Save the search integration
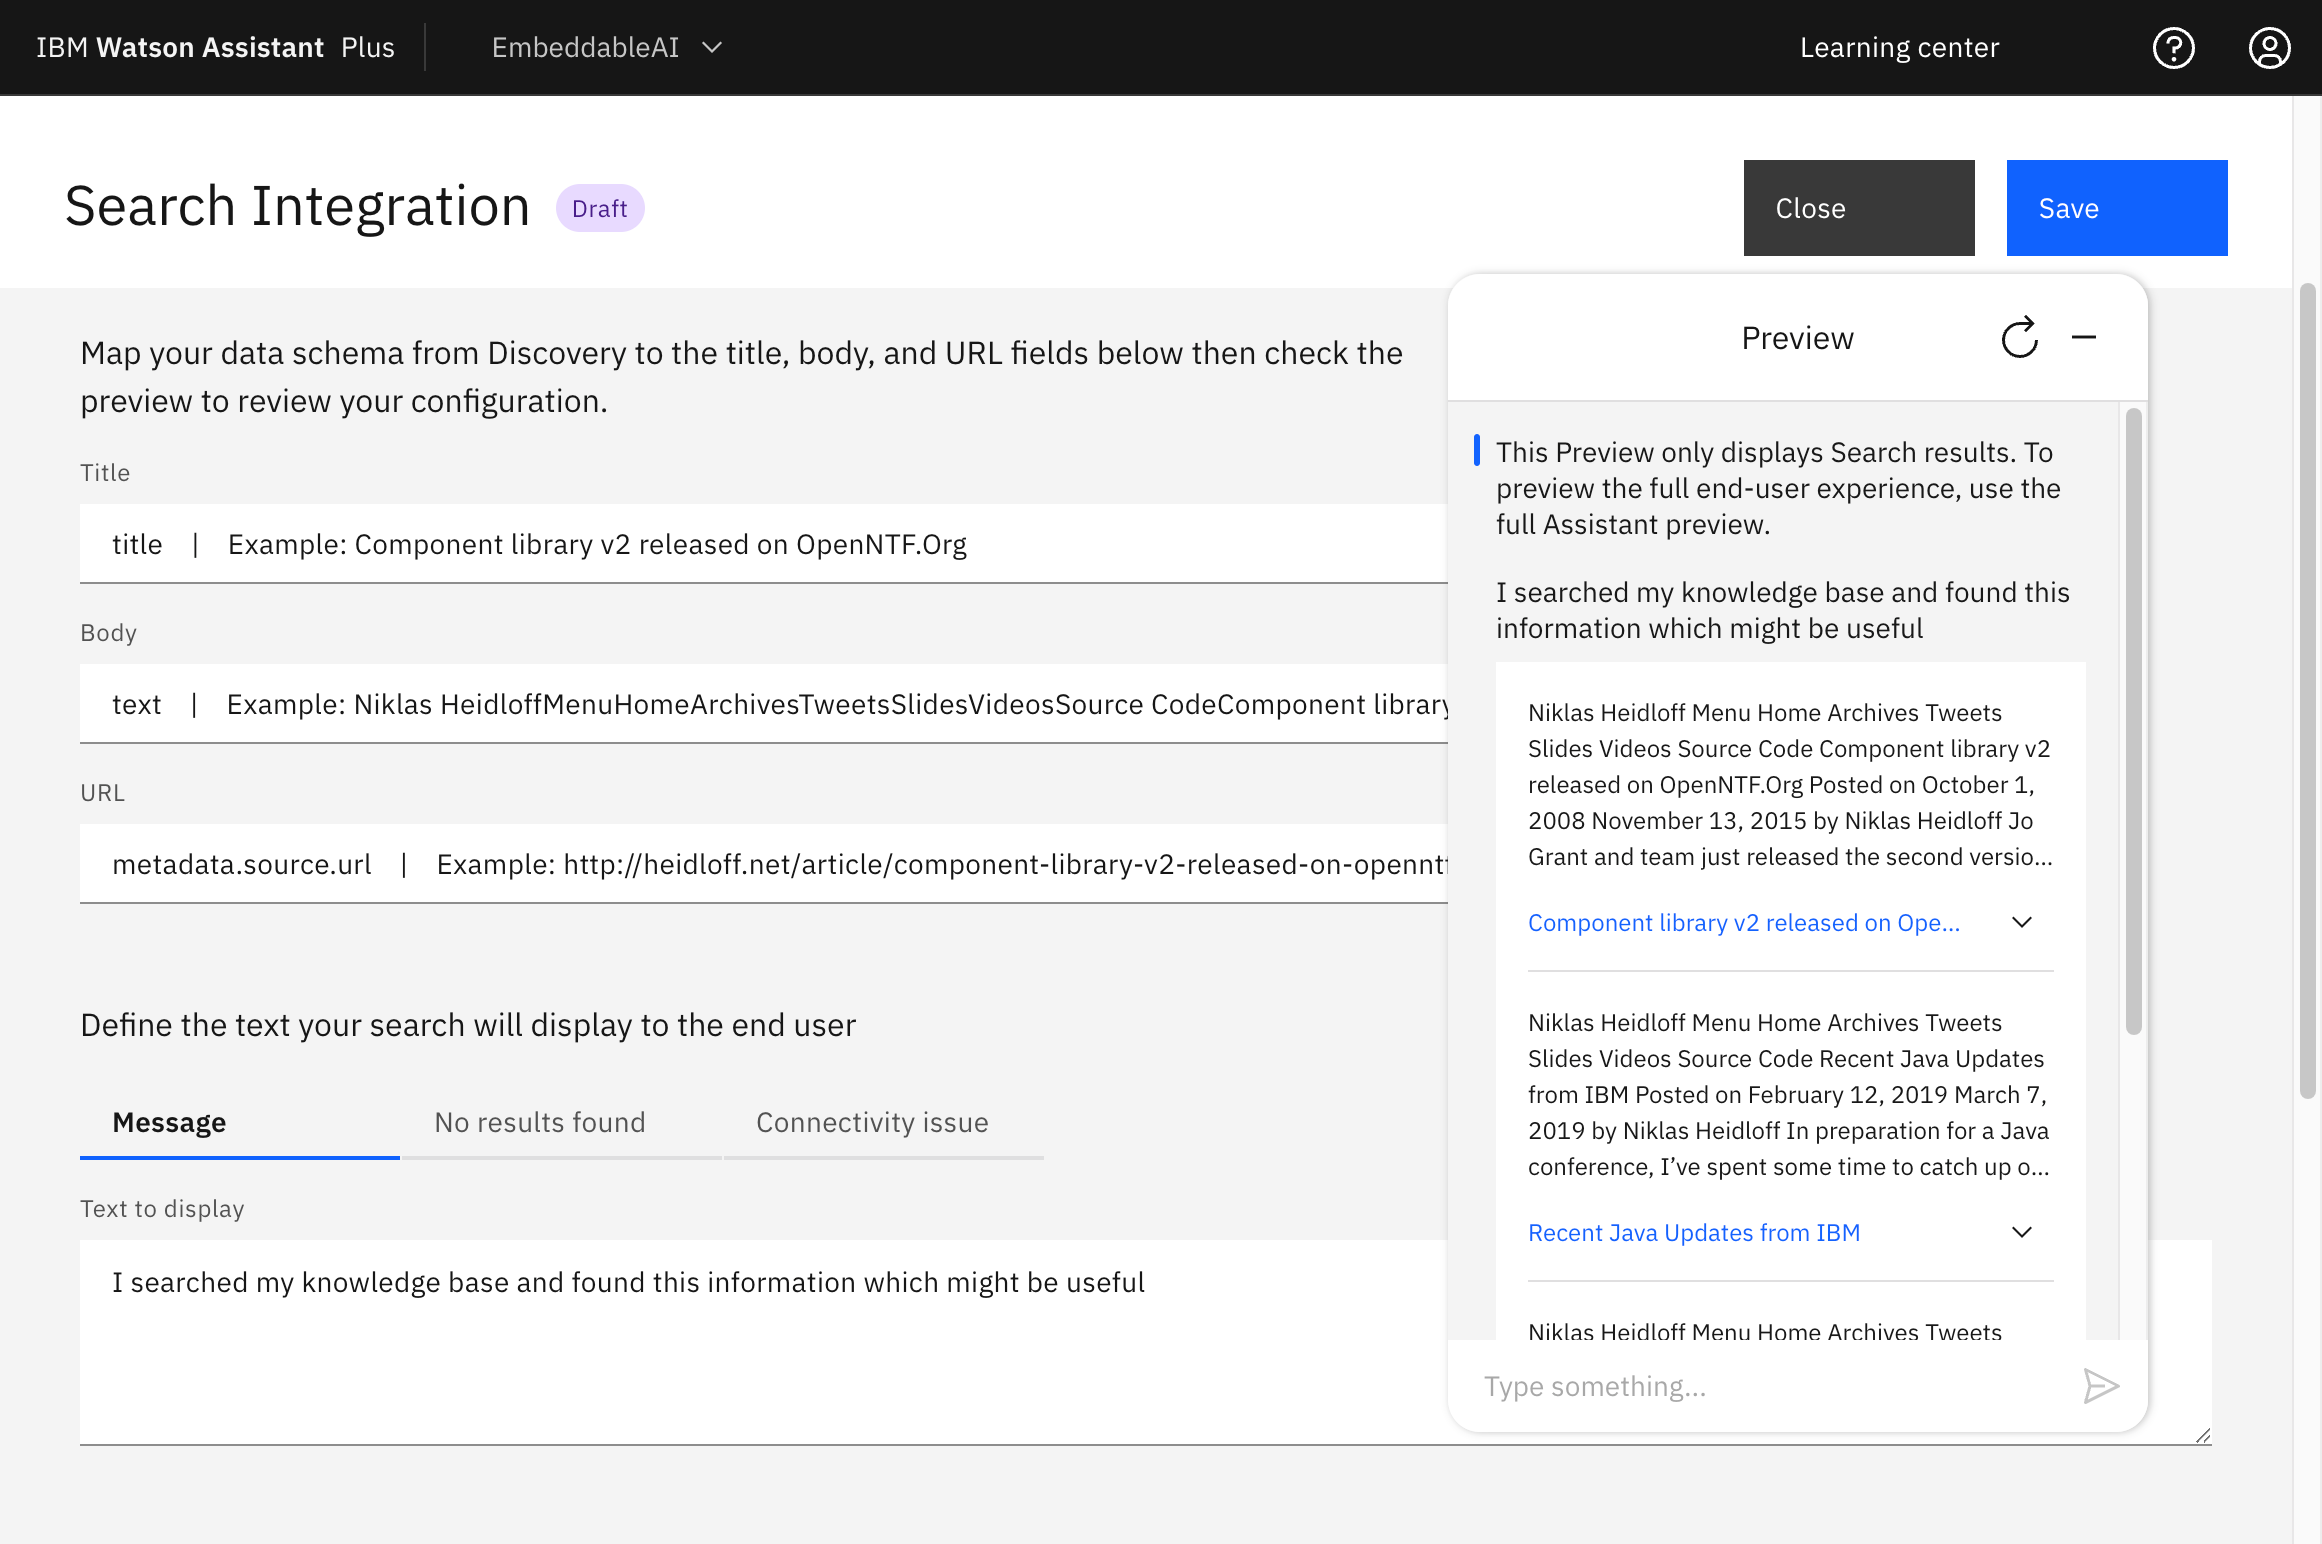 pyautogui.click(x=2117, y=208)
